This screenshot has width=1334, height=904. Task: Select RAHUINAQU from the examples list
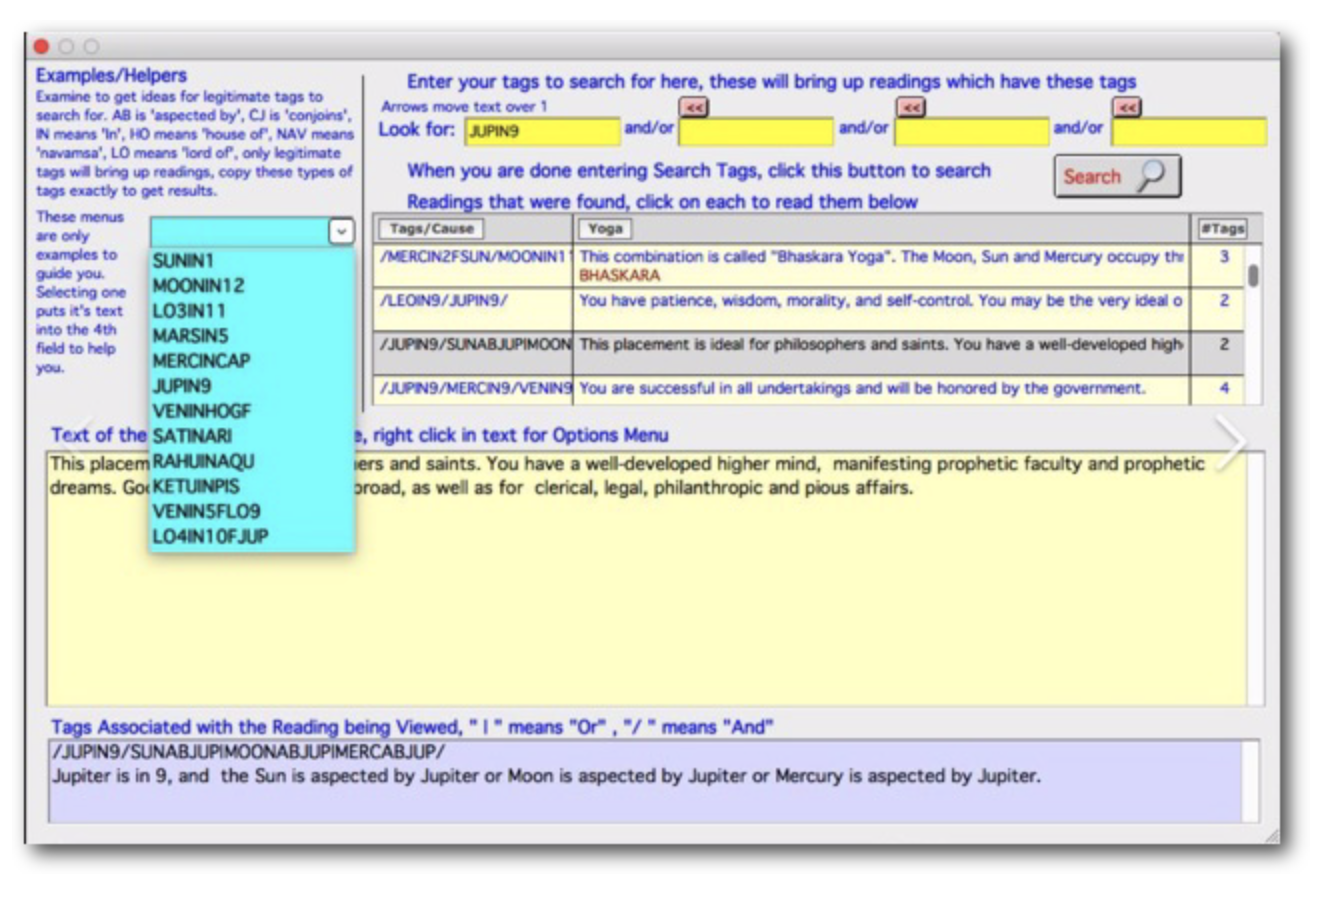[203, 461]
